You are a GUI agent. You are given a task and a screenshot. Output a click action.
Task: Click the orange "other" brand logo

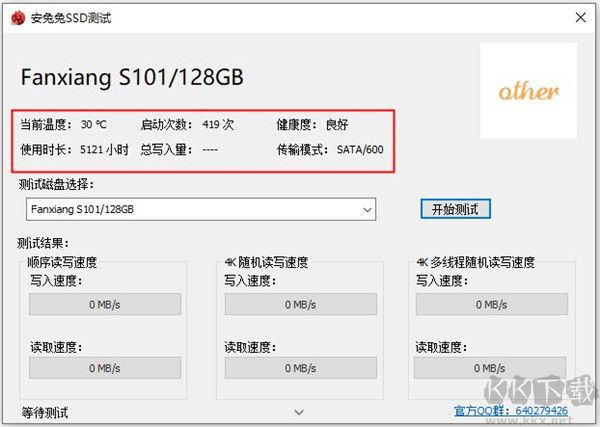tap(529, 91)
